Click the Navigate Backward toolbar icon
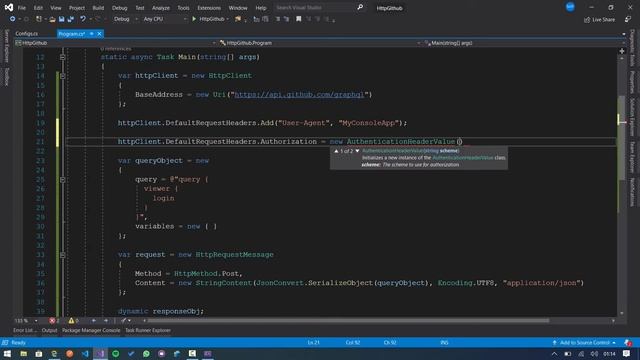The image size is (640, 360). [x=13, y=19]
